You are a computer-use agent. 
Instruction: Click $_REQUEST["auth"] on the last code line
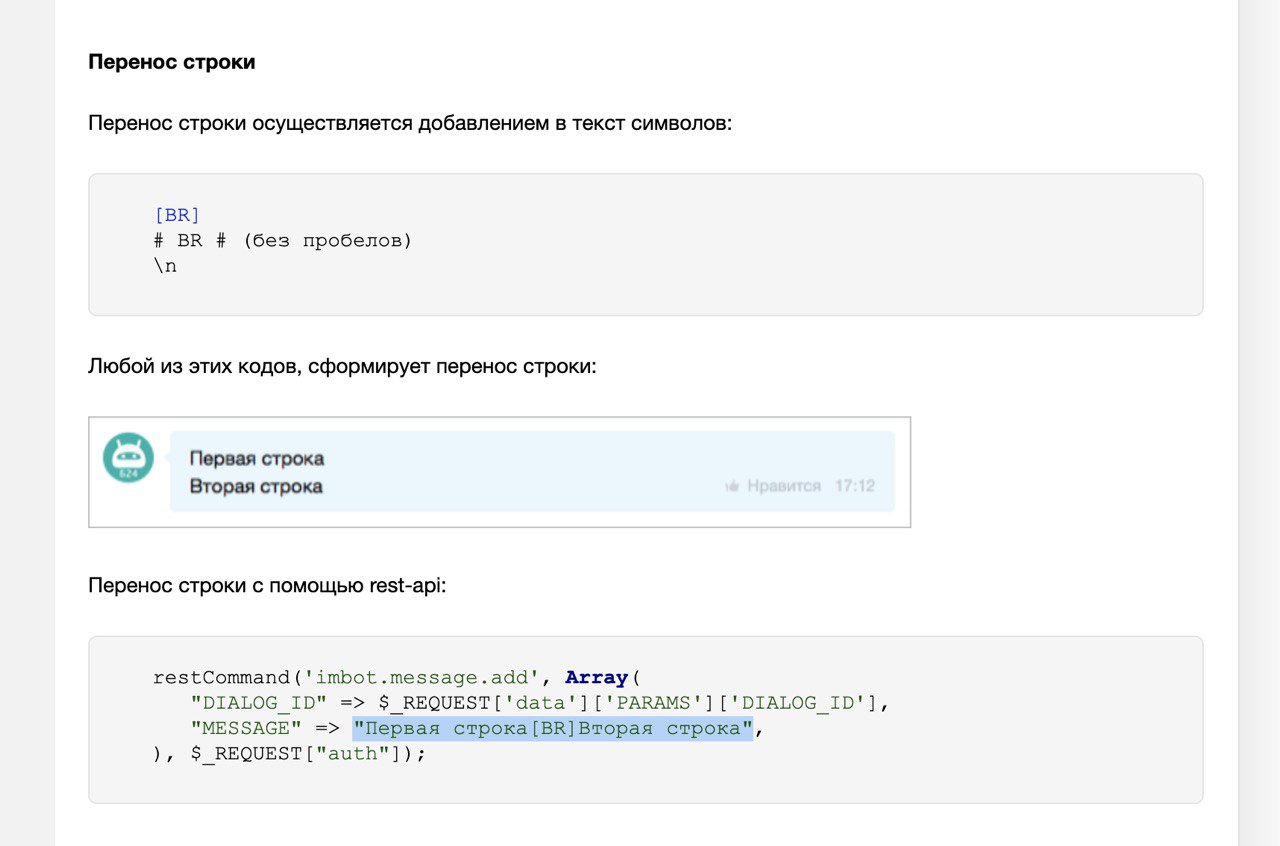click(x=296, y=754)
